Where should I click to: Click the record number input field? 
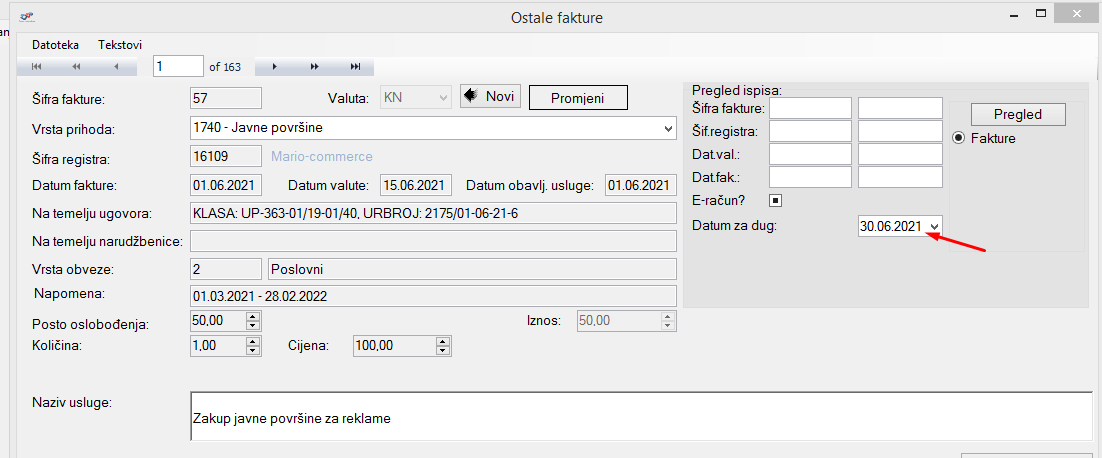pos(178,67)
